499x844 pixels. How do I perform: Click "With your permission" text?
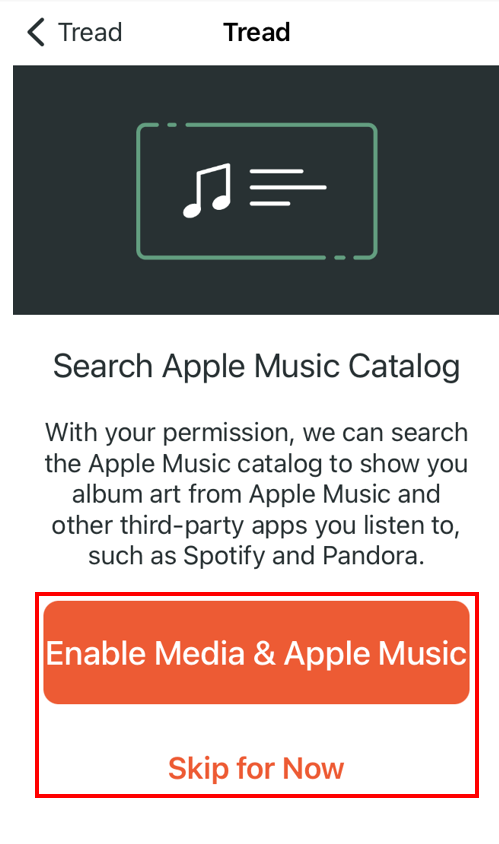169,433
